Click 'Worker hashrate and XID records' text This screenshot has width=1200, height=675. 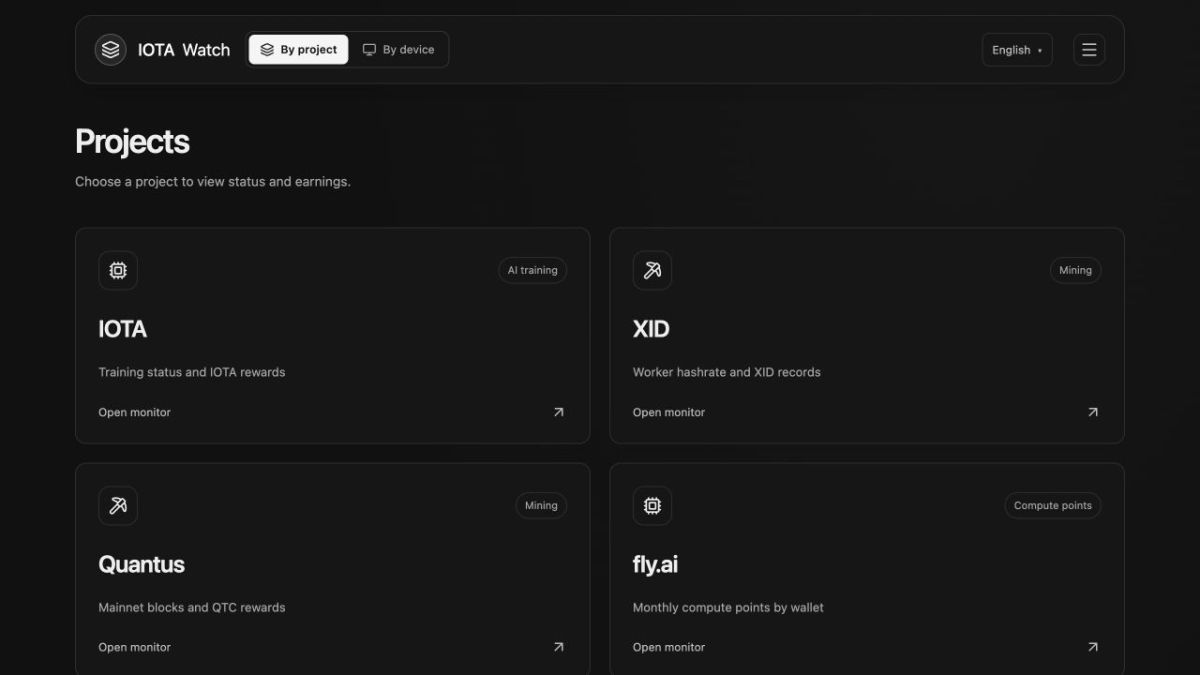pos(726,372)
